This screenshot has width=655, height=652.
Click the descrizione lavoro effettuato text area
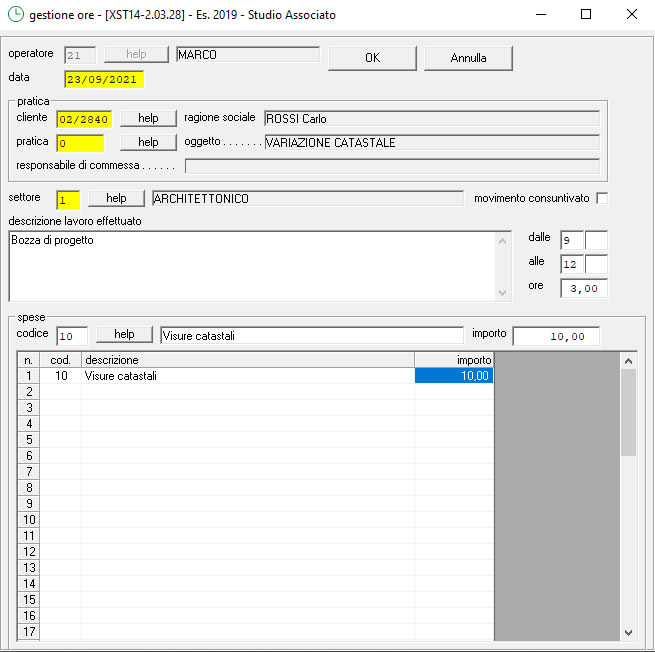point(250,265)
